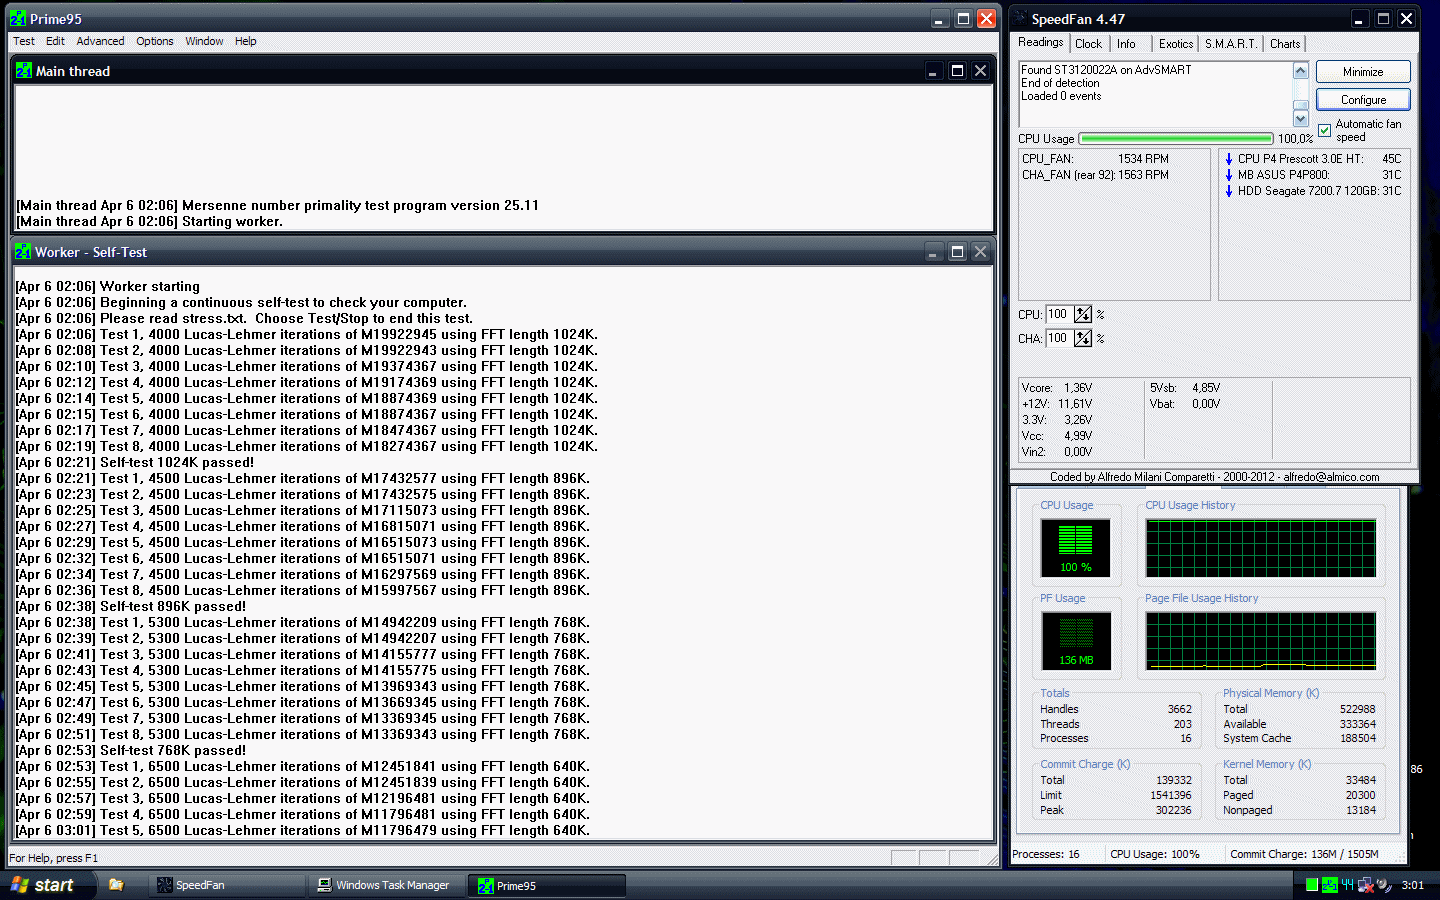Click the Worker Self-Test window icon
The height and width of the screenshot is (900, 1440).
tap(24, 252)
